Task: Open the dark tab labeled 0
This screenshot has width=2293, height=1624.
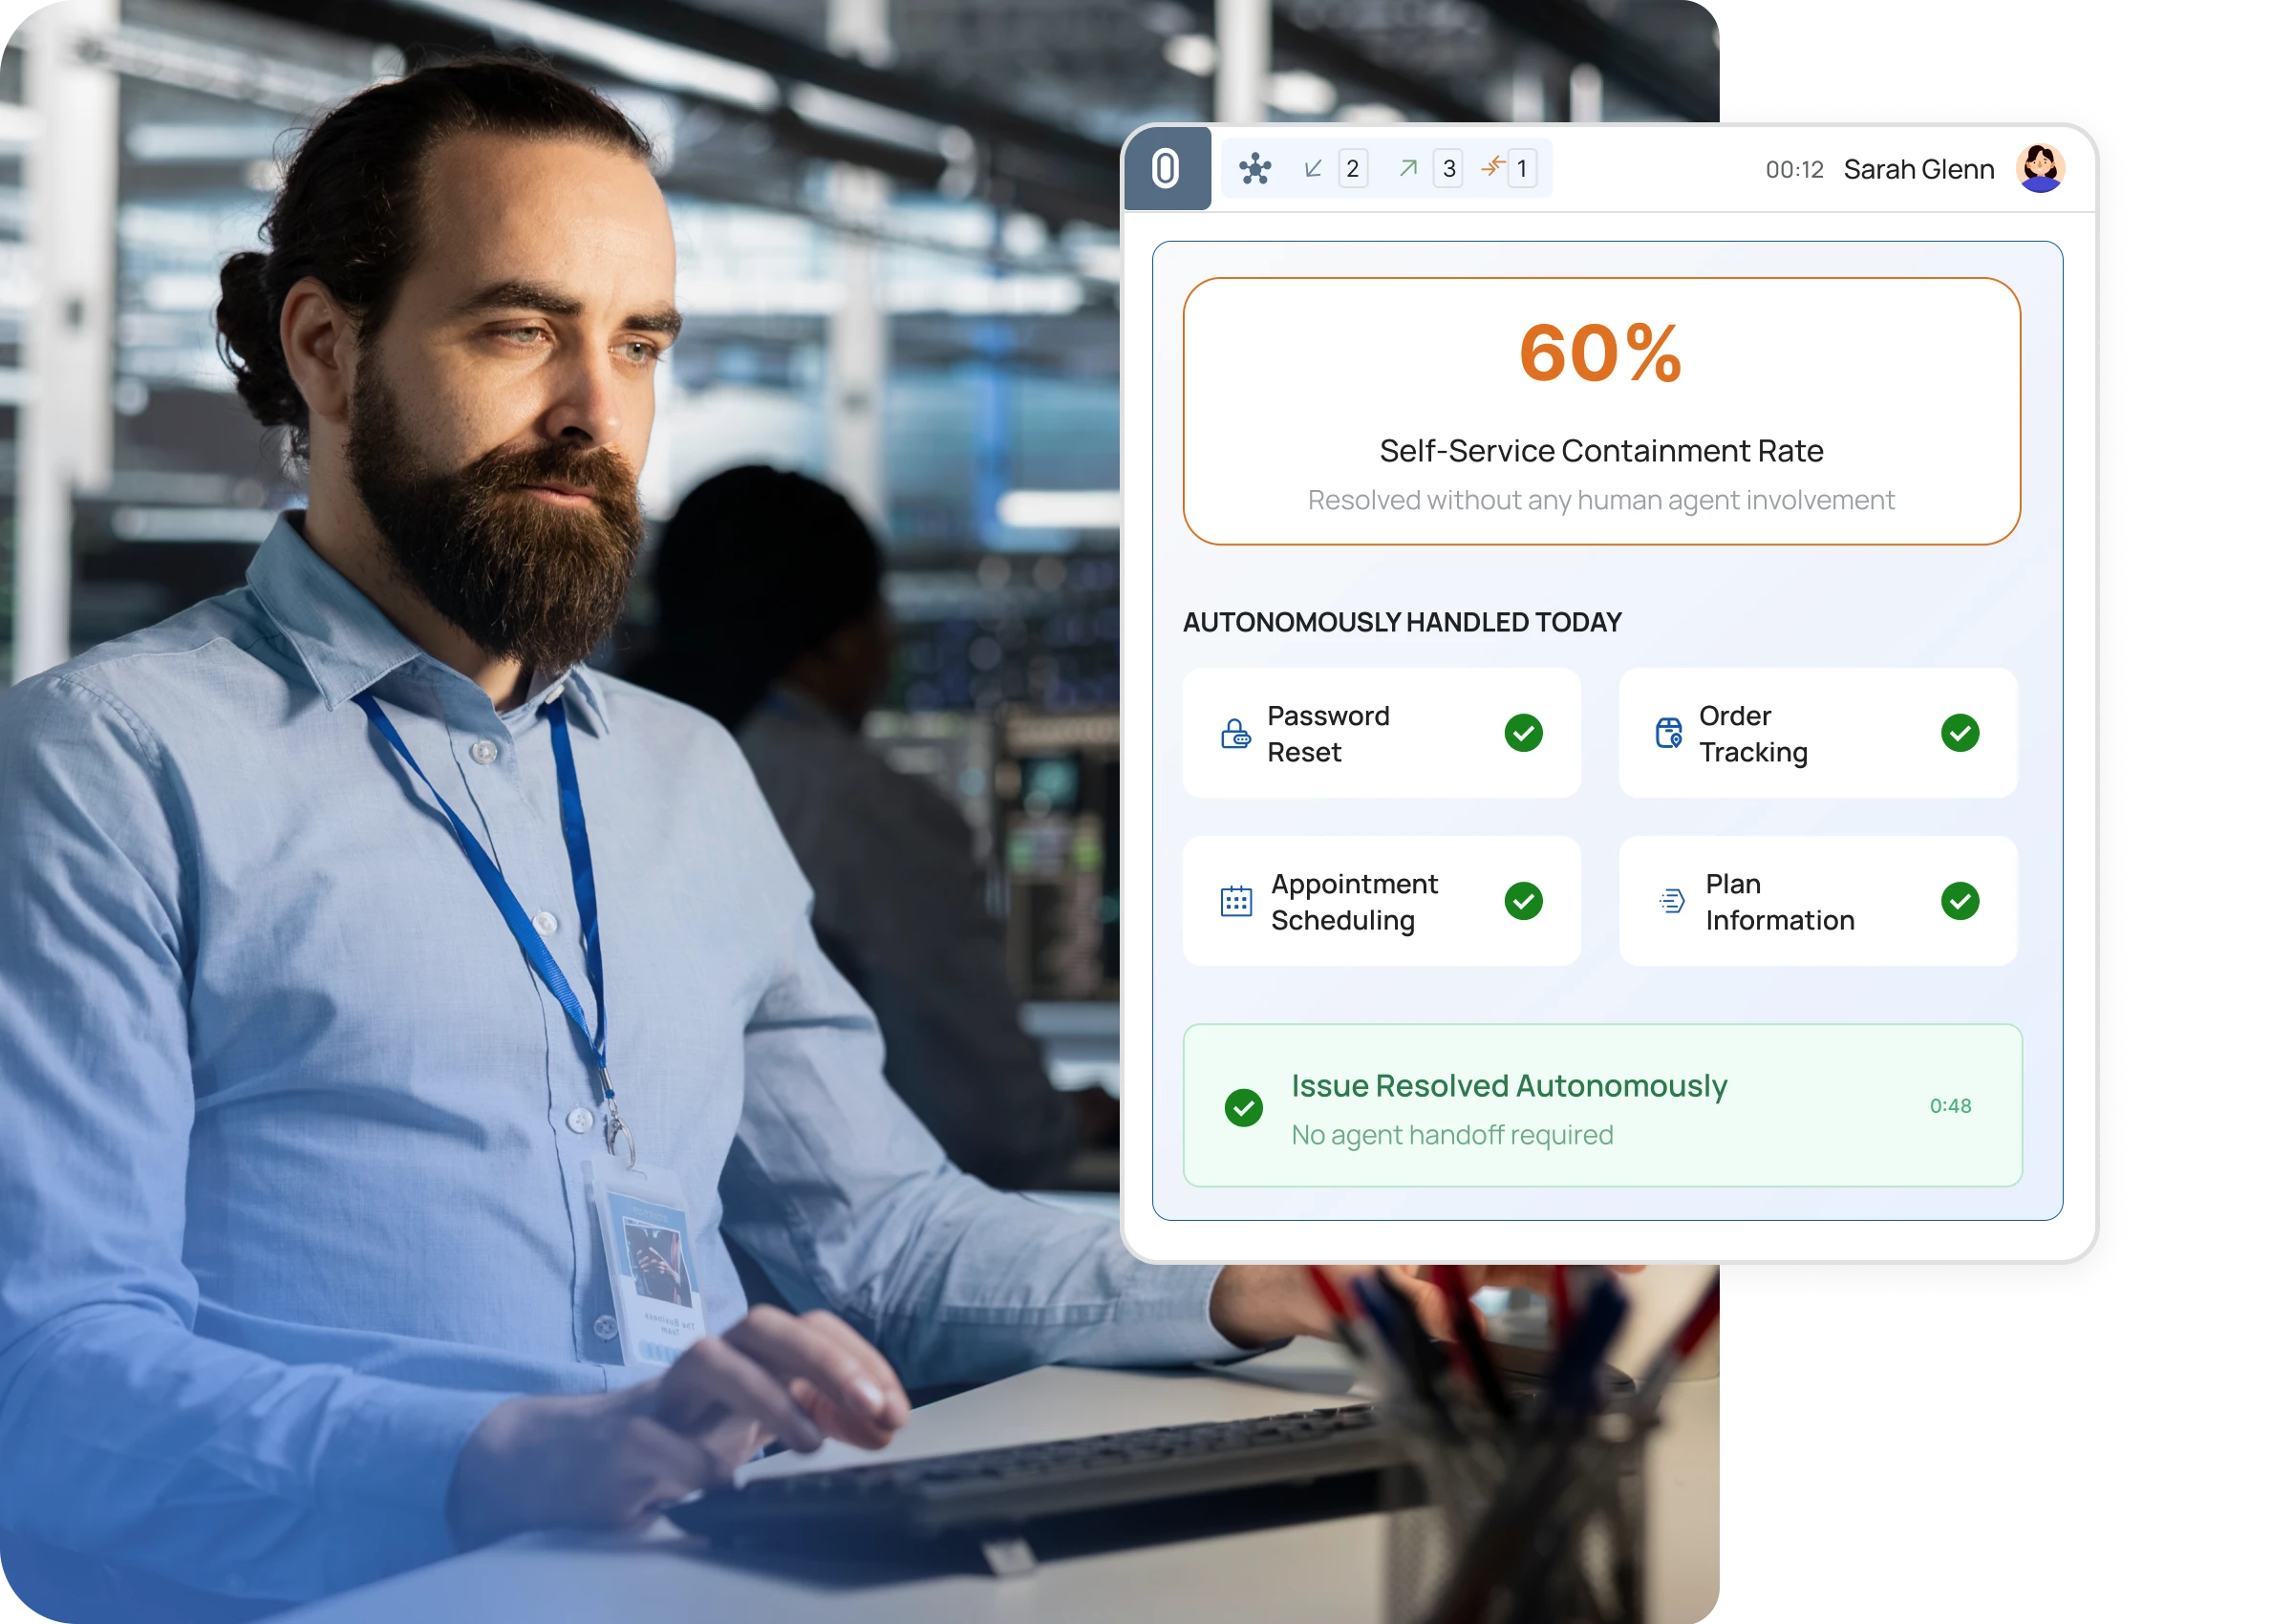Action: [x=1166, y=168]
